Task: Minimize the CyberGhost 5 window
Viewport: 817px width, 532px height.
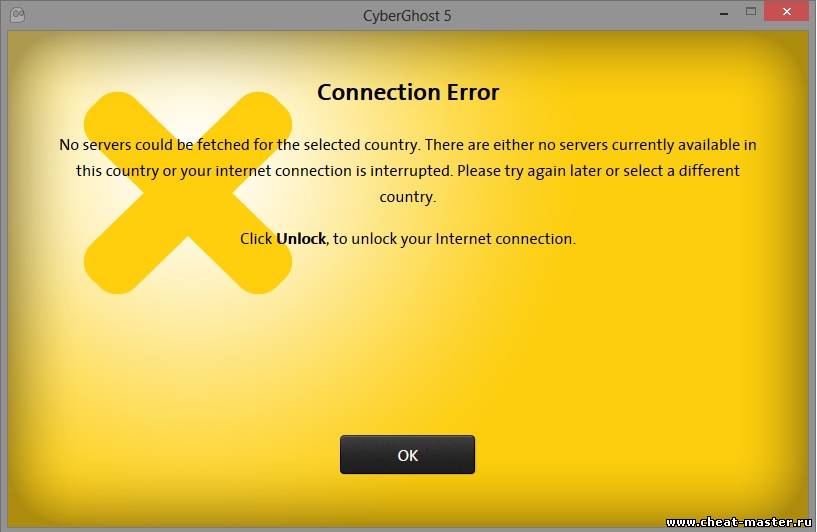Action: 724,14
